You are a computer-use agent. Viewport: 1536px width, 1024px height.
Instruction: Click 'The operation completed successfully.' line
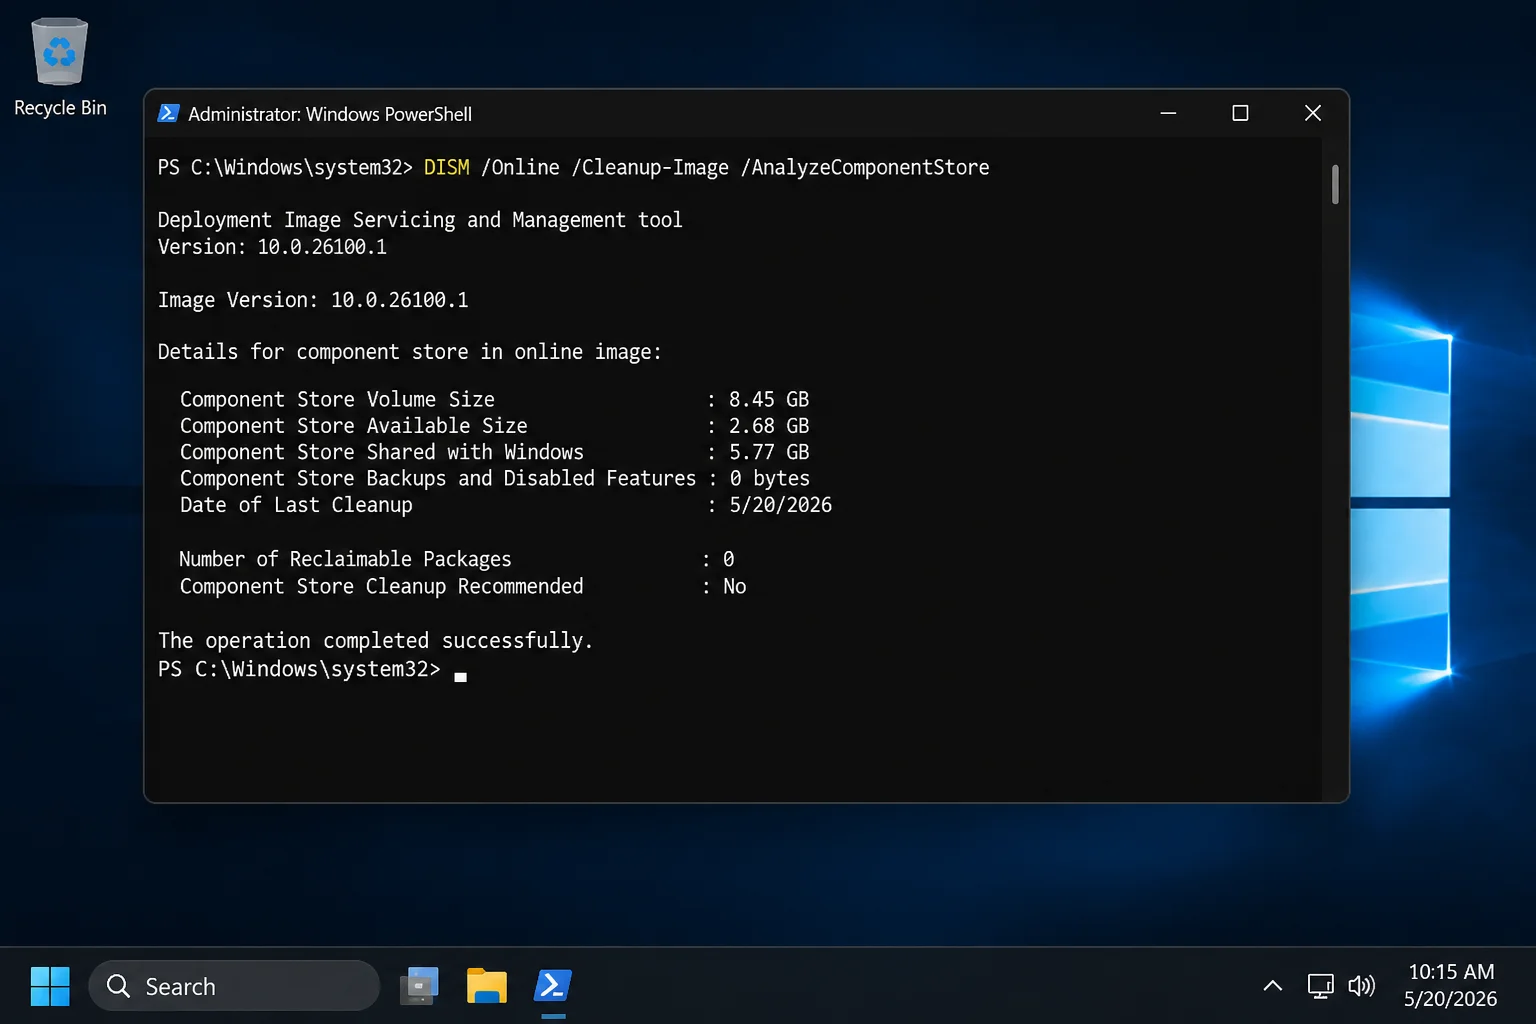[375, 640]
